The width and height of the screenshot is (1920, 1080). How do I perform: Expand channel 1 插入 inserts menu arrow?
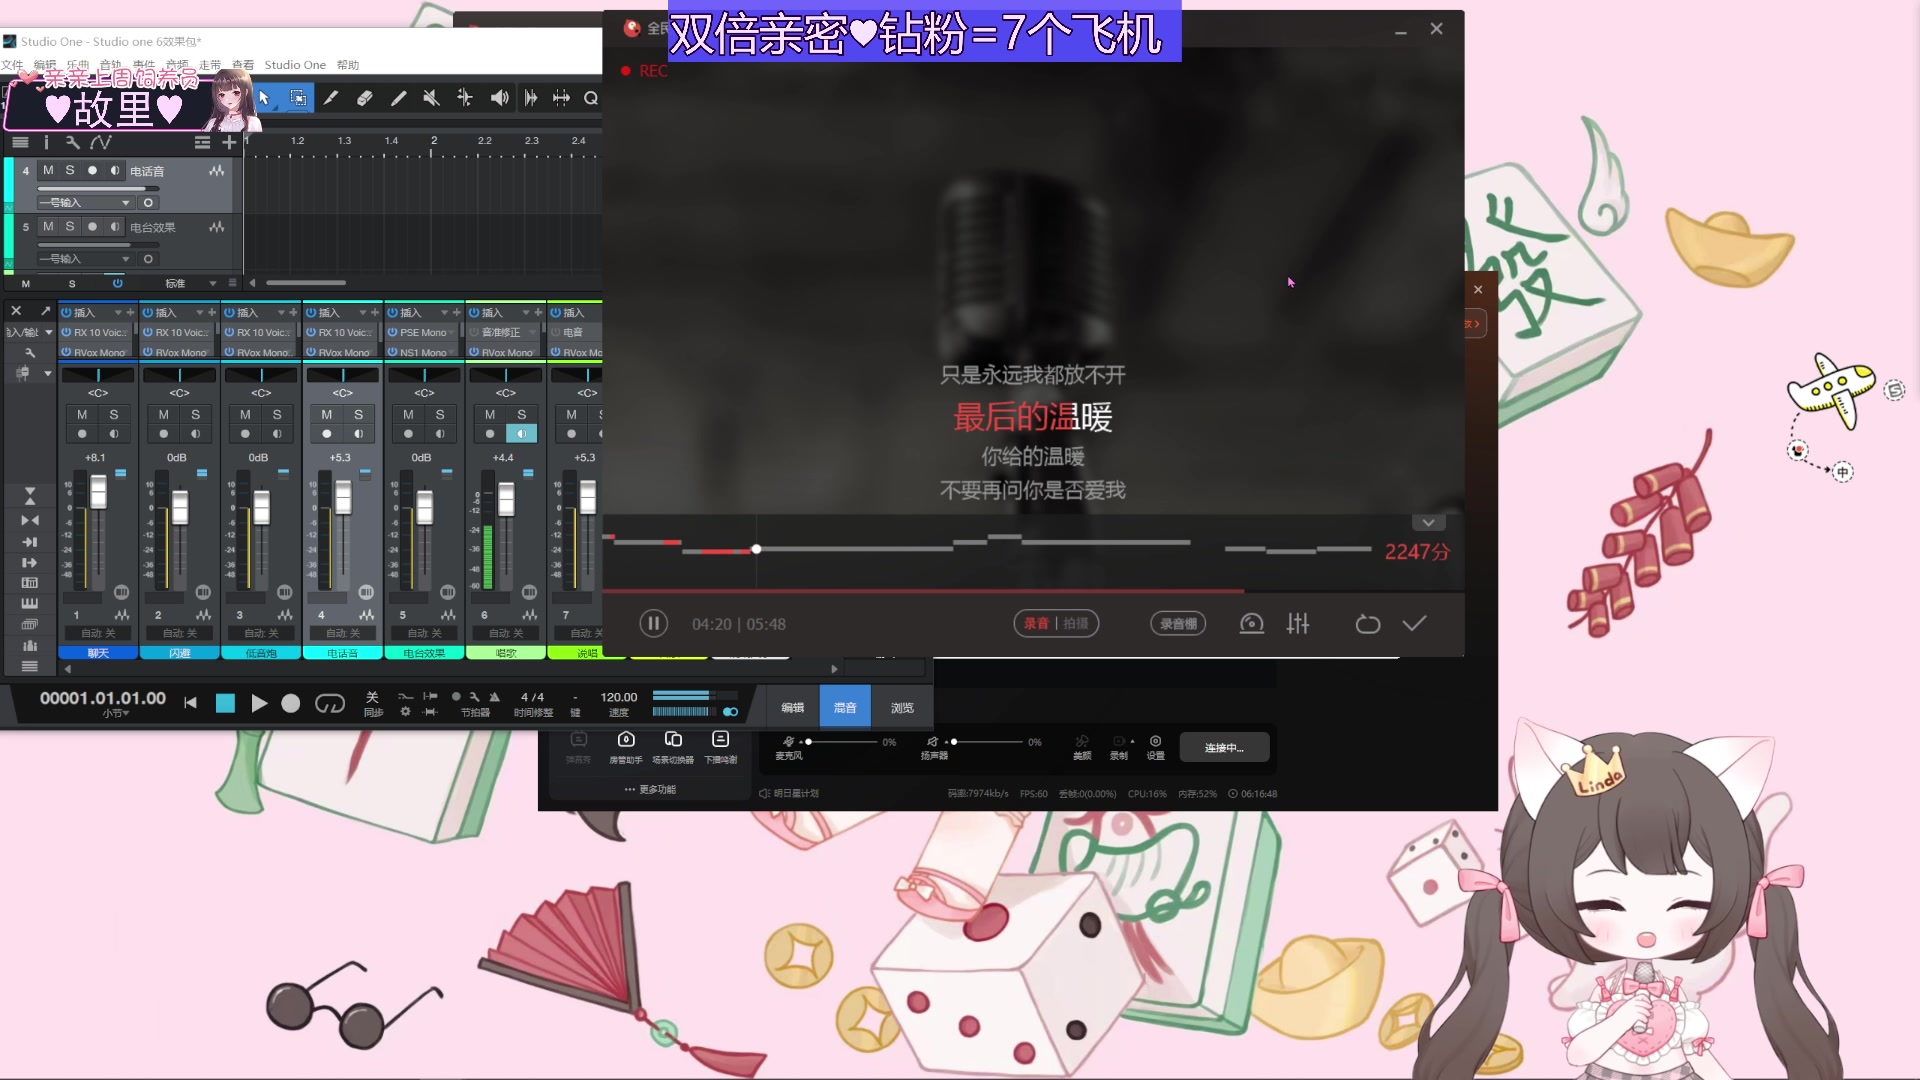pyautogui.click(x=118, y=313)
